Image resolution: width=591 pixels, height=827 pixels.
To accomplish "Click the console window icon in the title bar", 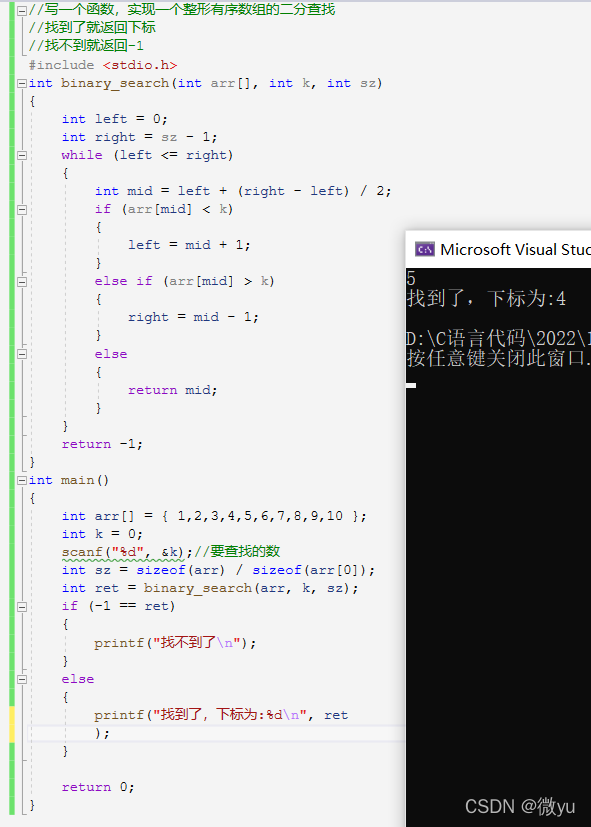I will [x=424, y=249].
